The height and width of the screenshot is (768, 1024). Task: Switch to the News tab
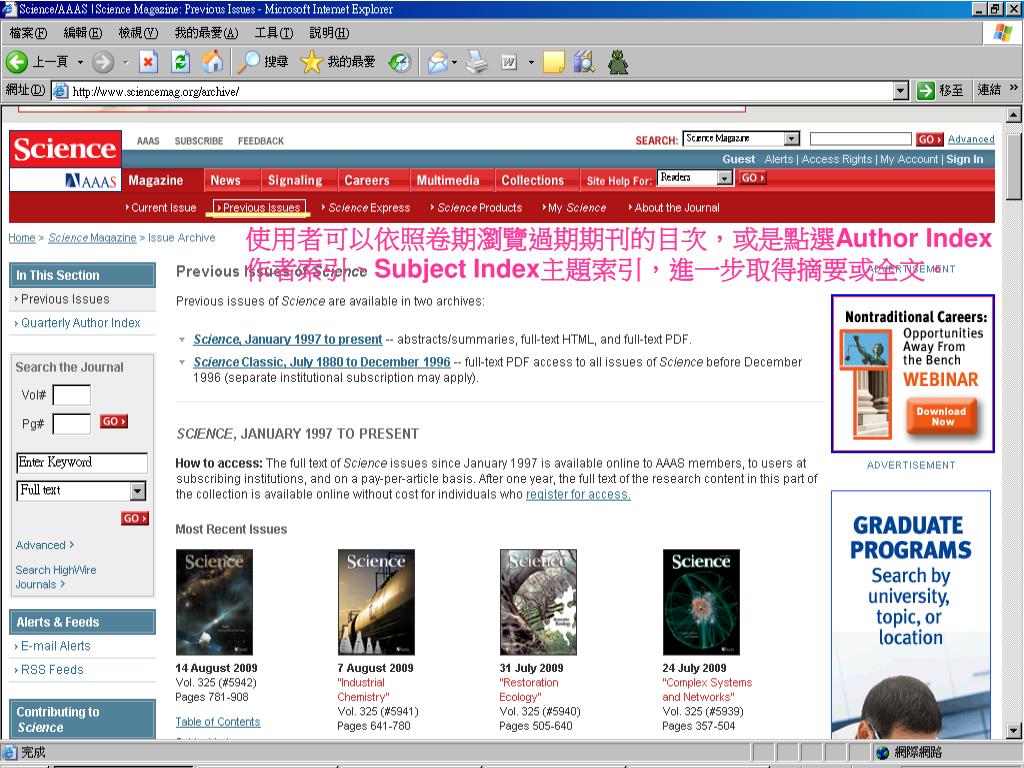(x=225, y=180)
